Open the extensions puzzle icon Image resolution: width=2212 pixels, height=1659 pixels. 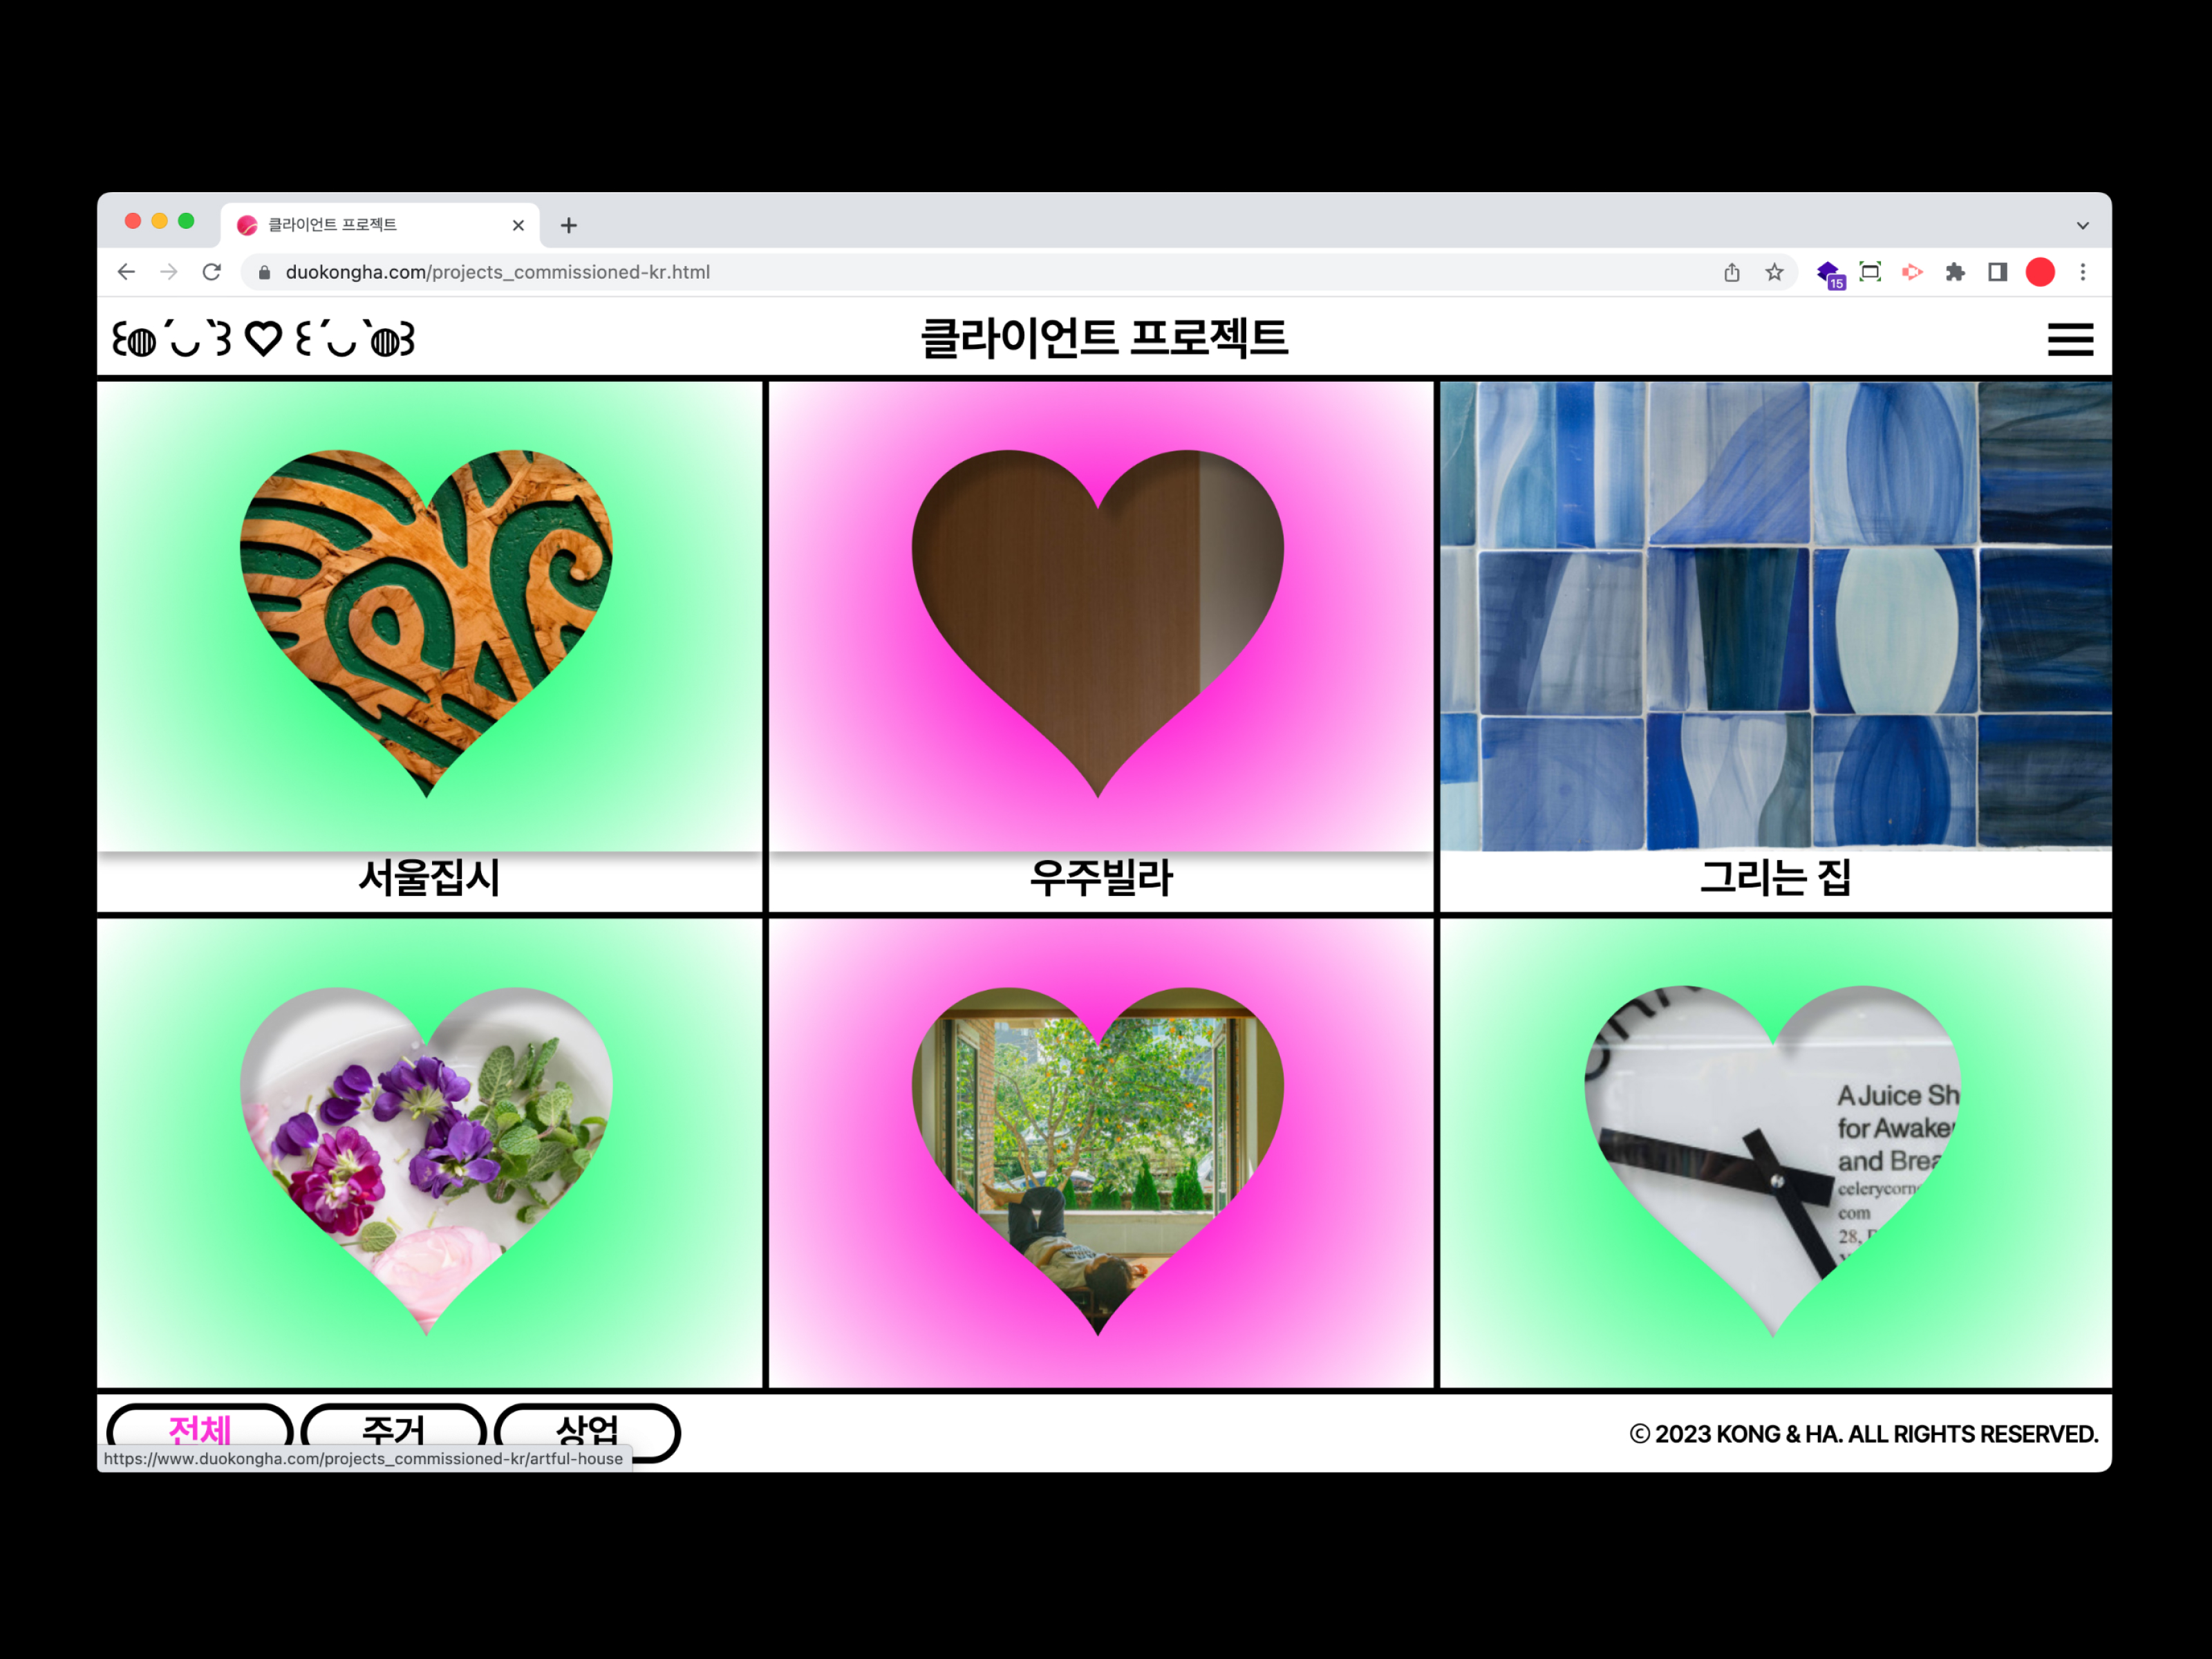click(1954, 272)
